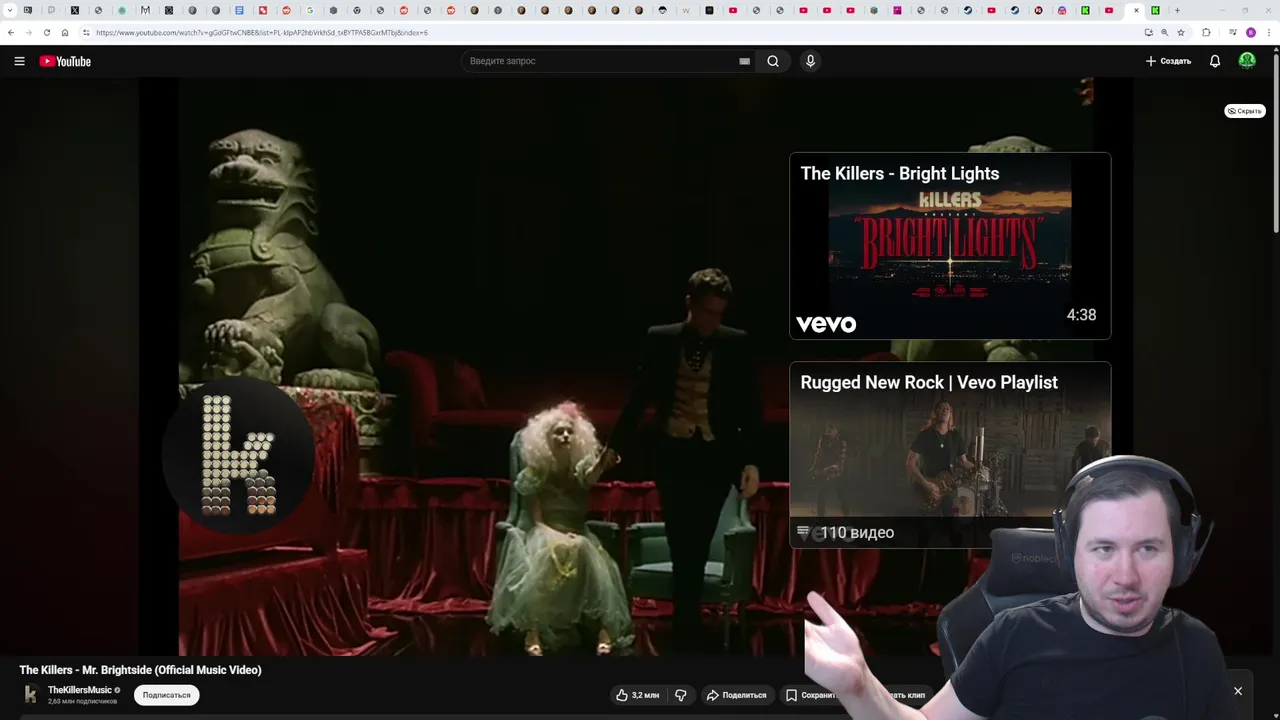
Task: Subscribe with the Подписаться button
Action: click(166, 695)
